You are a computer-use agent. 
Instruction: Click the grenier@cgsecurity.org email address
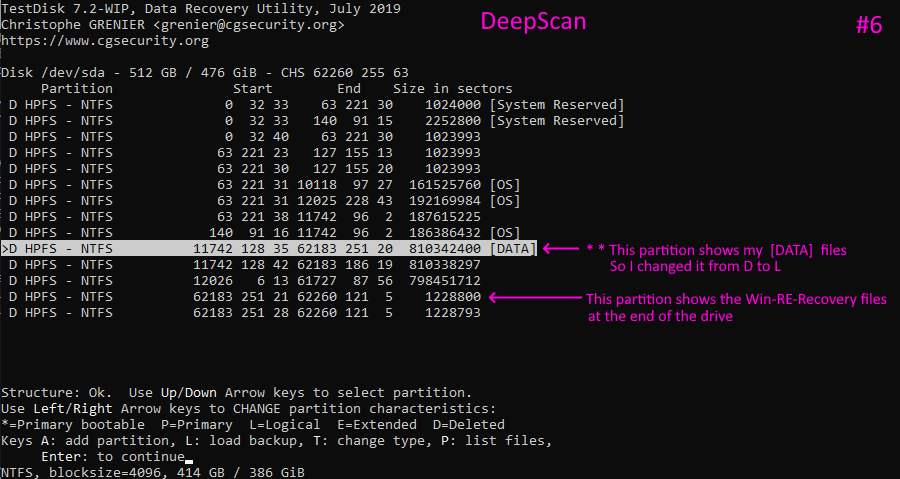(249, 25)
